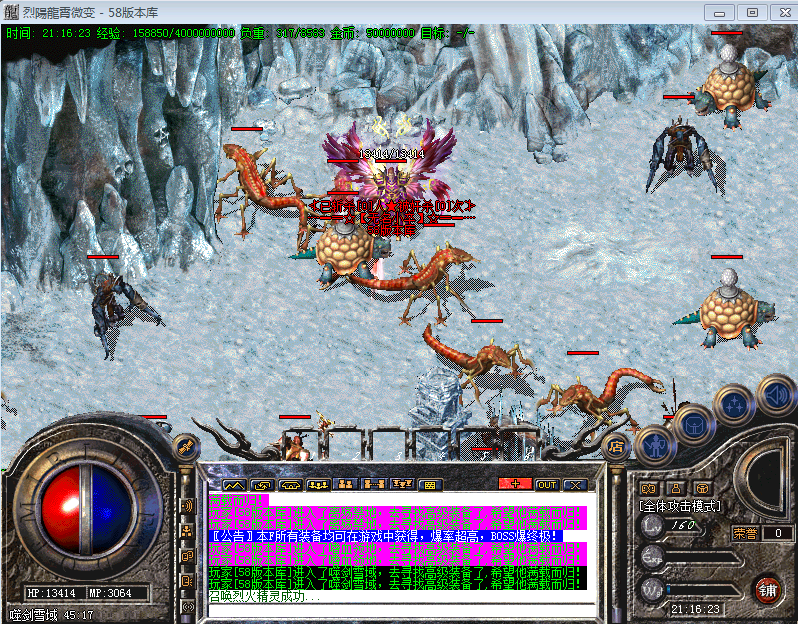Click the chat bubbles icon left of chat

click(187, 556)
